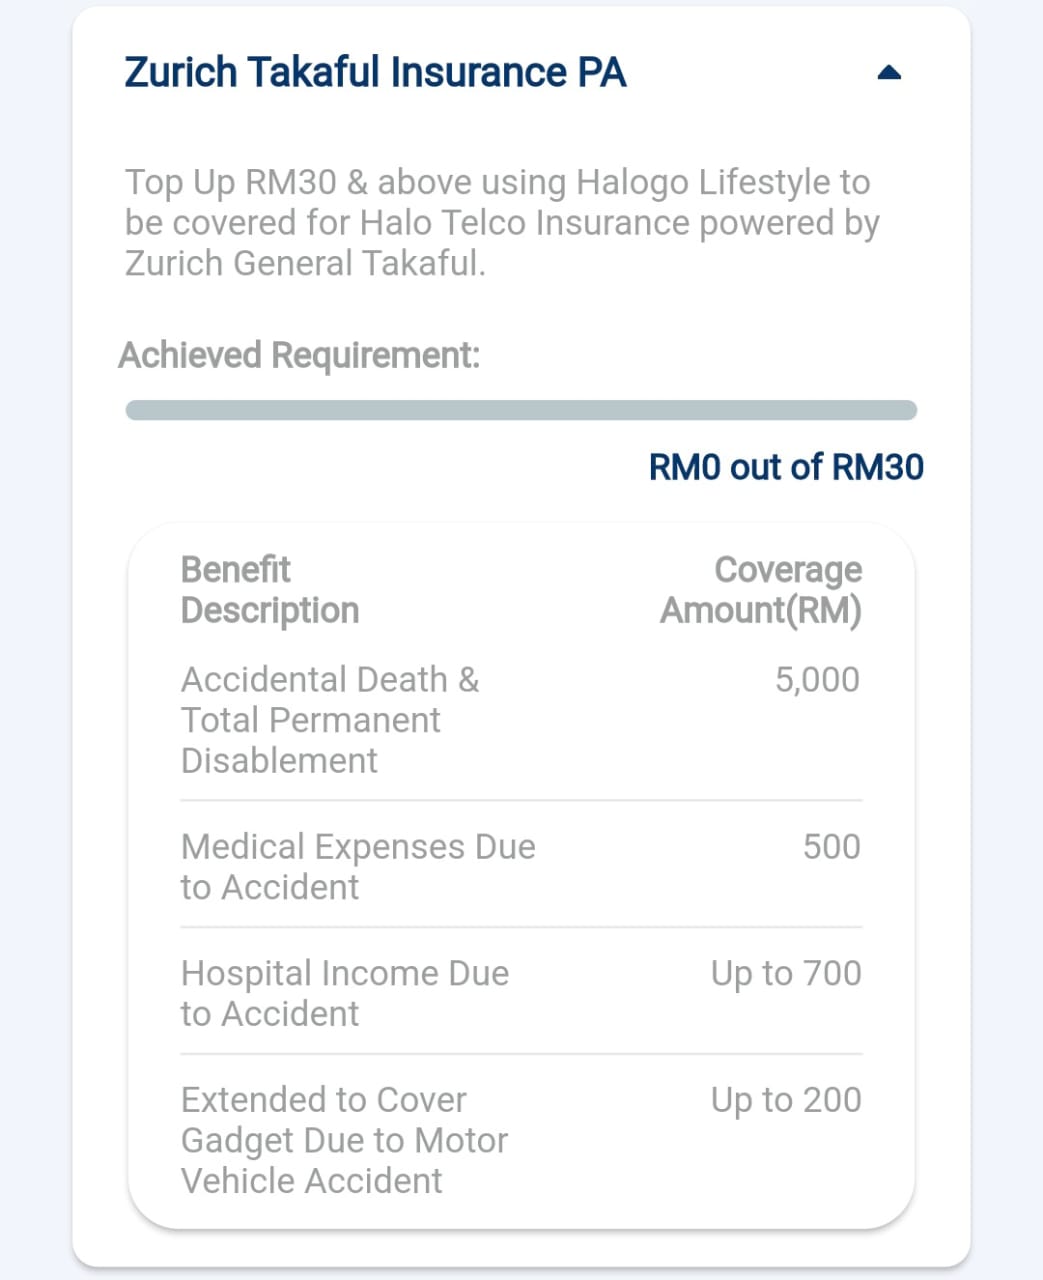This screenshot has height=1280, width=1043.
Task: Select the Medical Expenses Due to Accident row
Action: coord(521,866)
